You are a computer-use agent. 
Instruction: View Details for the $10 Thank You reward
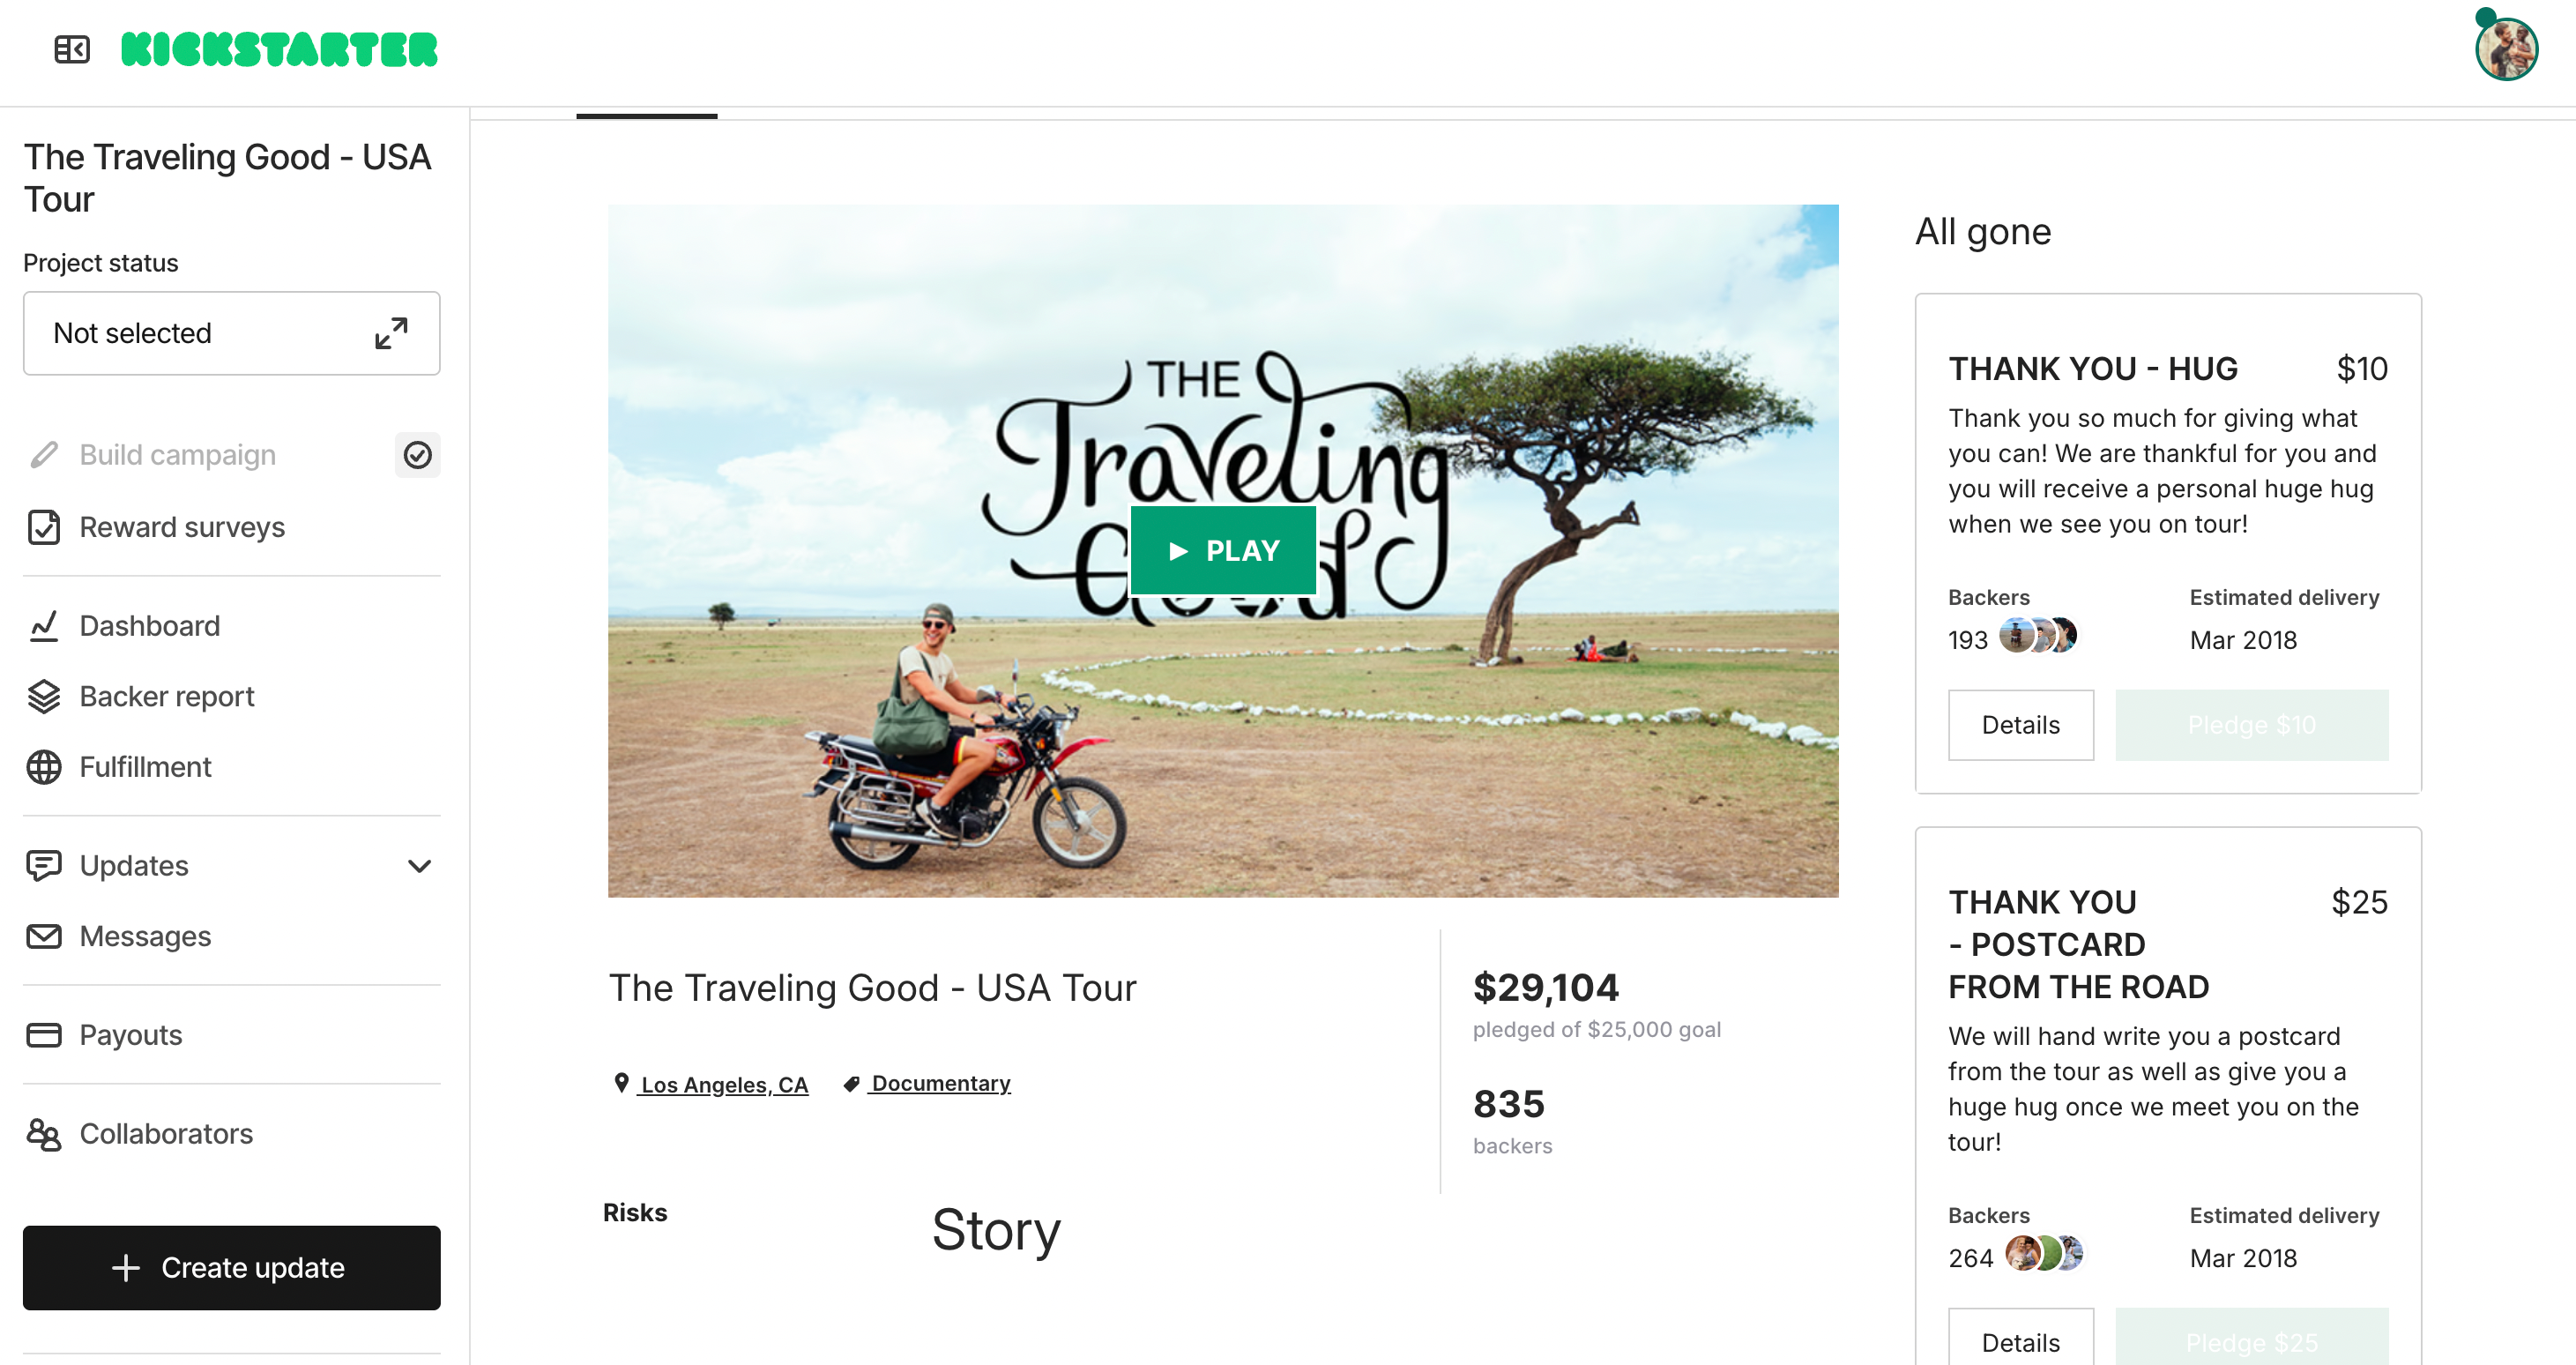pyautogui.click(x=2020, y=725)
